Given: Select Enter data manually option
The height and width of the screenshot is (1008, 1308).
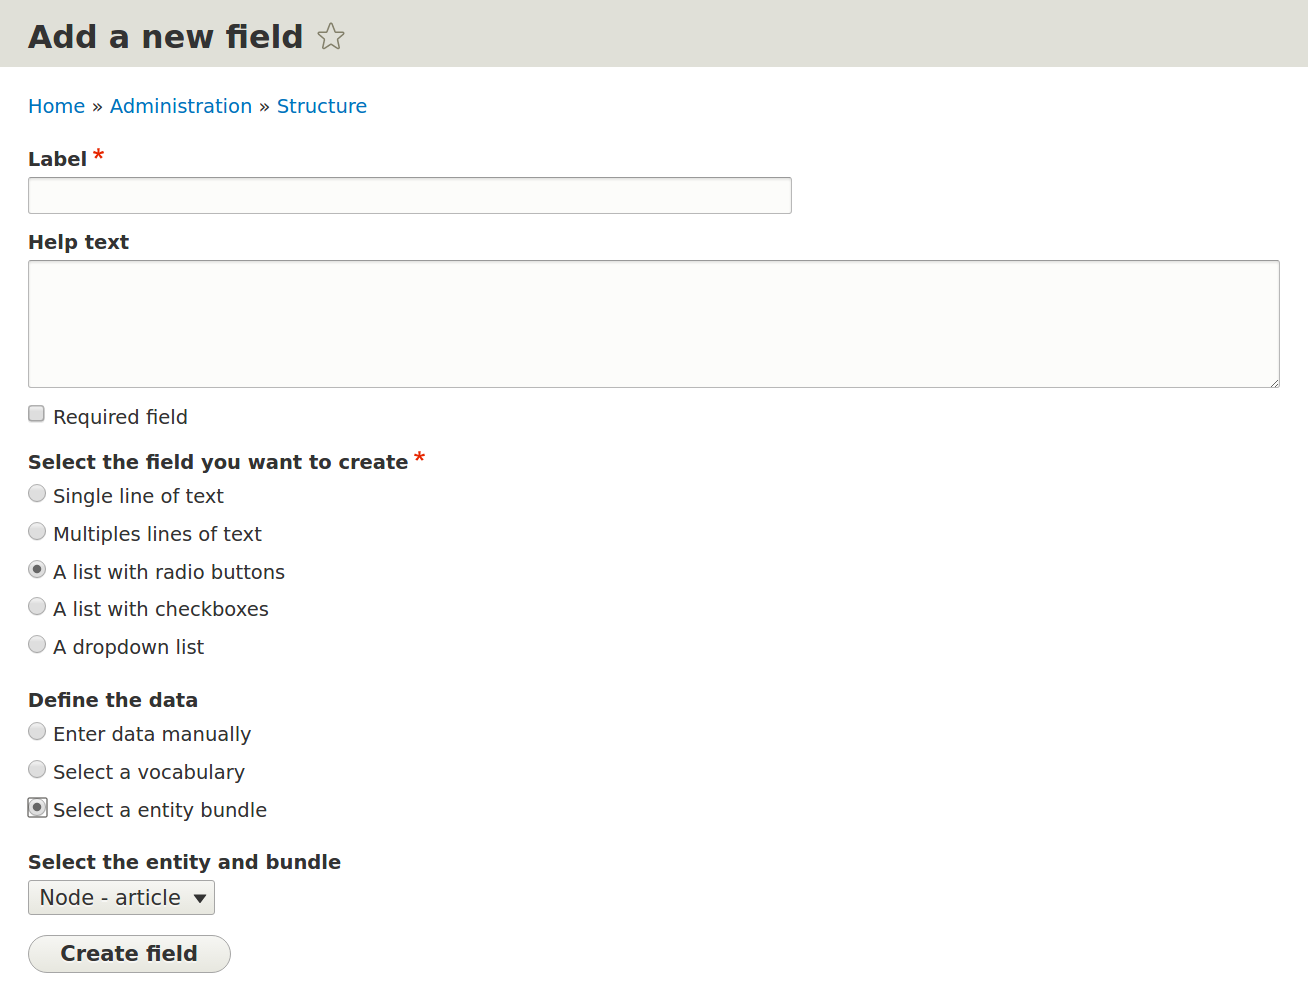Looking at the screenshot, I should pos(37,731).
